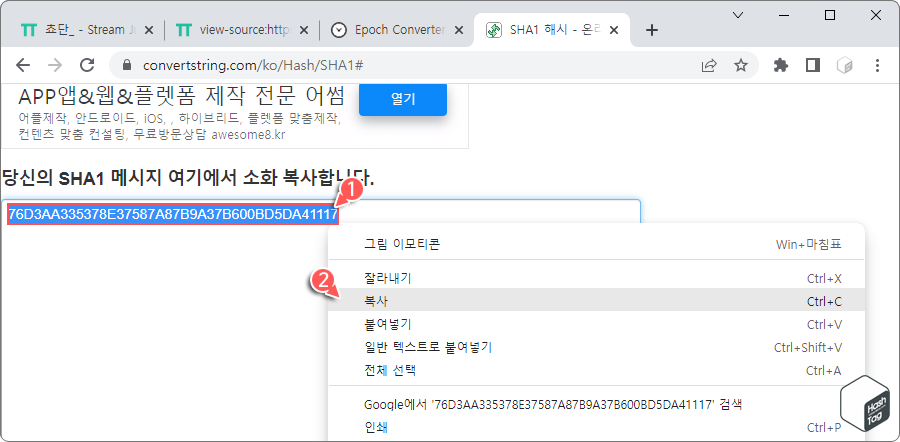Open the profile avatar menu

(845, 65)
